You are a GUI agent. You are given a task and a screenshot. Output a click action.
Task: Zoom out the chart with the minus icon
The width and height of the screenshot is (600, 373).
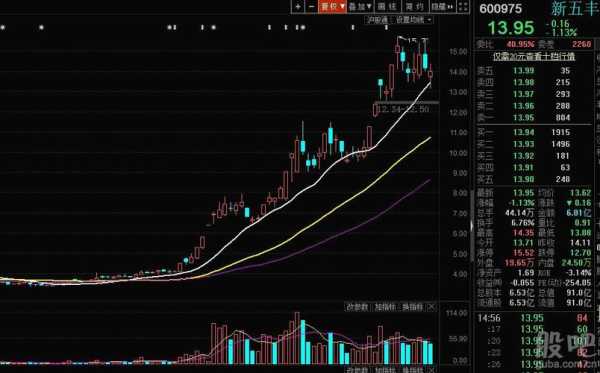pyautogui.click(x=311, y=7)
